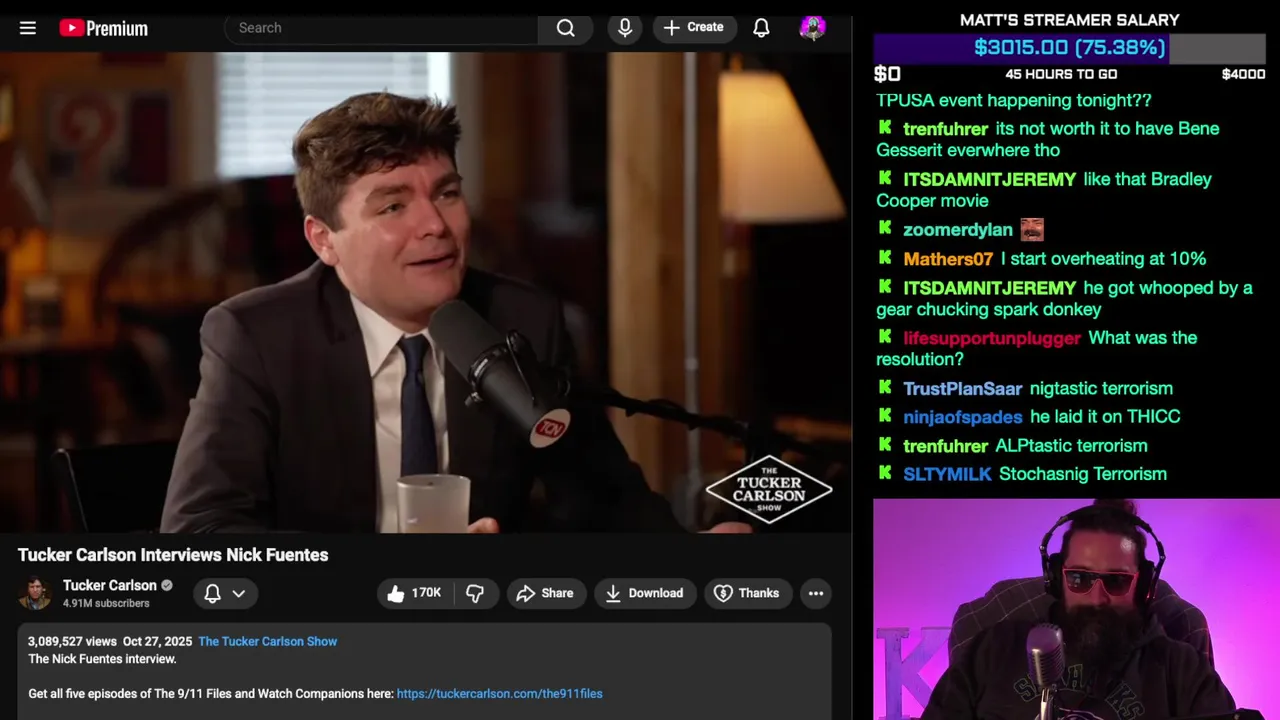
Task: Toggle channel notification bell setting
Action: click(212, 593)
